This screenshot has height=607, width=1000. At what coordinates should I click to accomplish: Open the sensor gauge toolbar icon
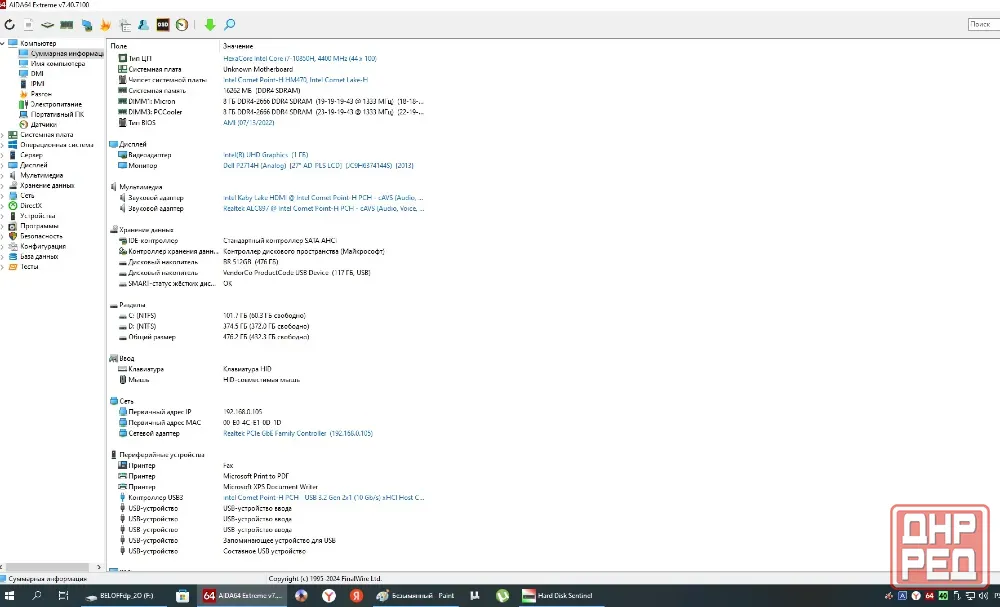(182, 25)
